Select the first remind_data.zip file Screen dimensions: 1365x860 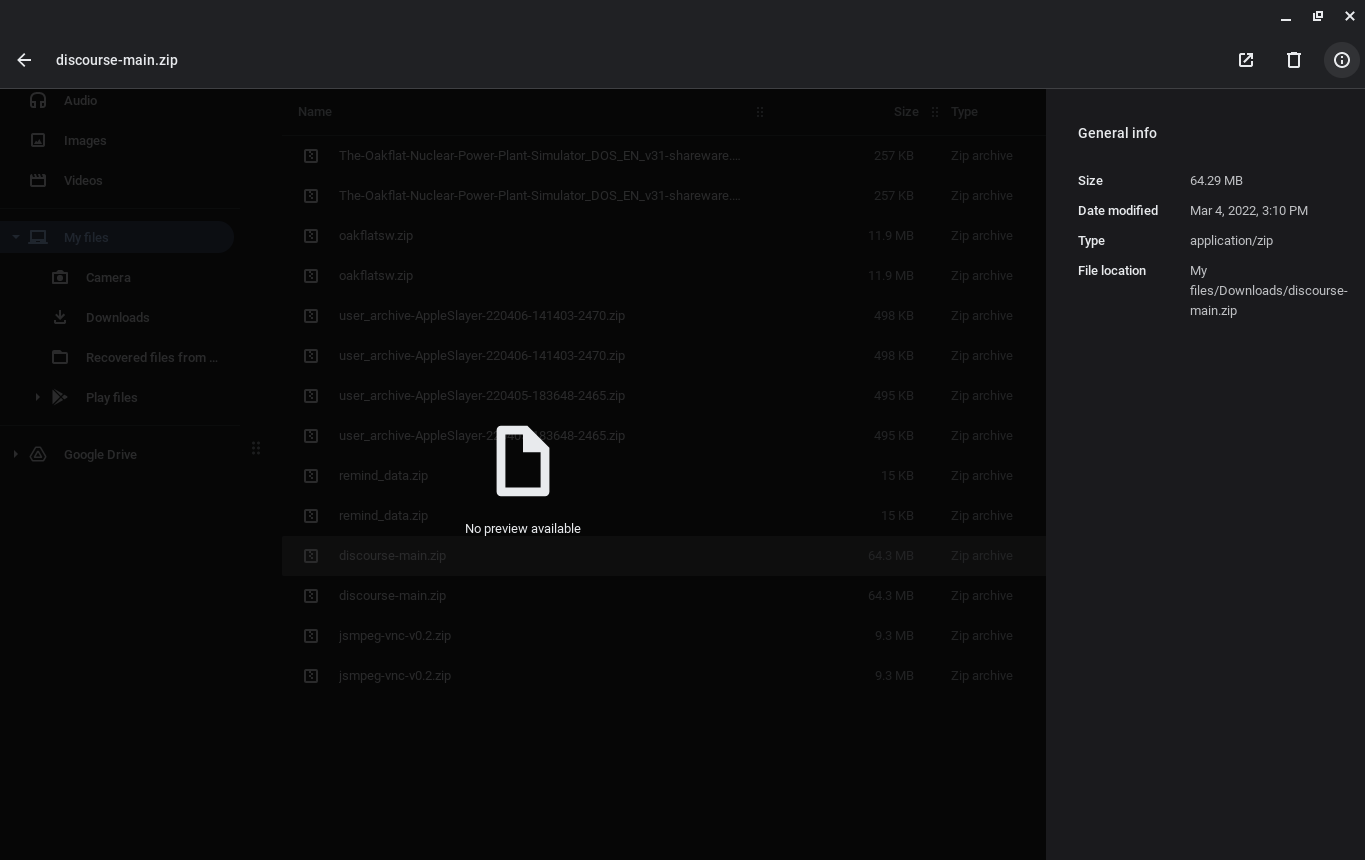[383, 476]
